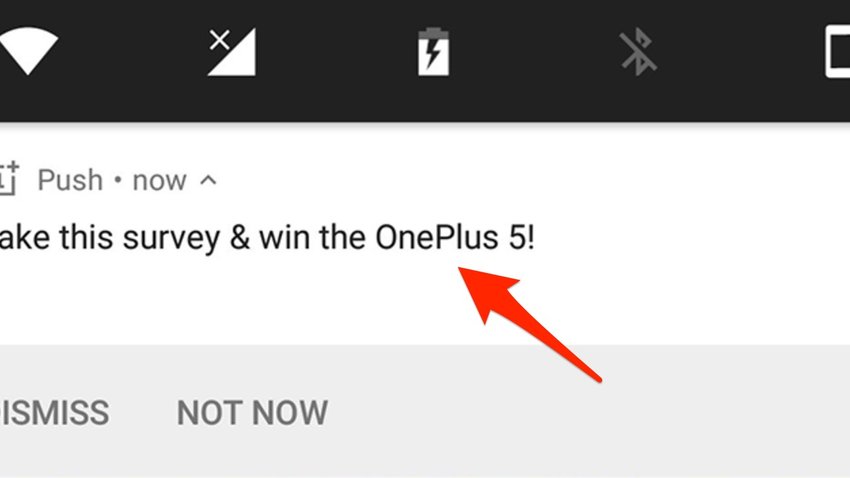Open the charging battery status icon
This screenshot has width=850, height=478.
click(433, 51)
